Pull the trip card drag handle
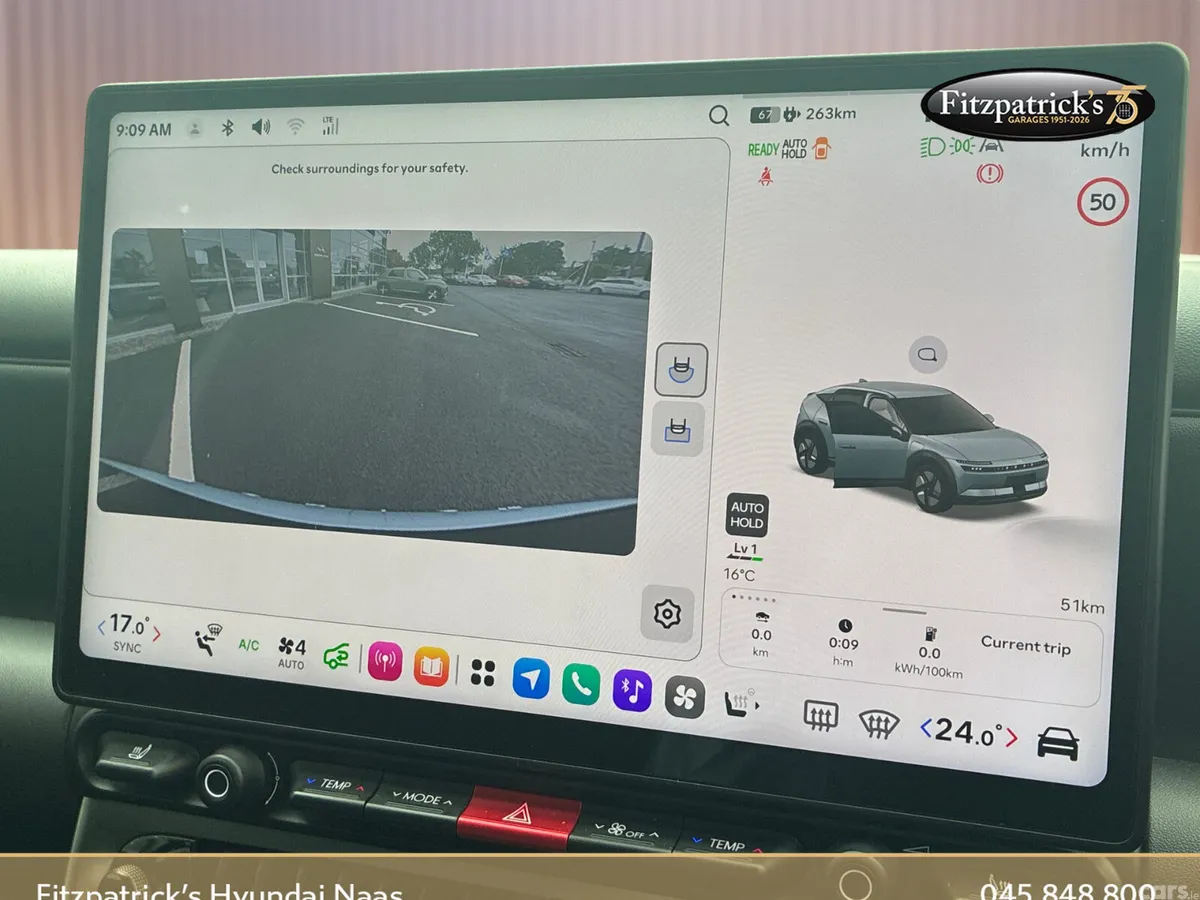The width and height of the screenshot is (1200, 900). click(x=905, y=610)
